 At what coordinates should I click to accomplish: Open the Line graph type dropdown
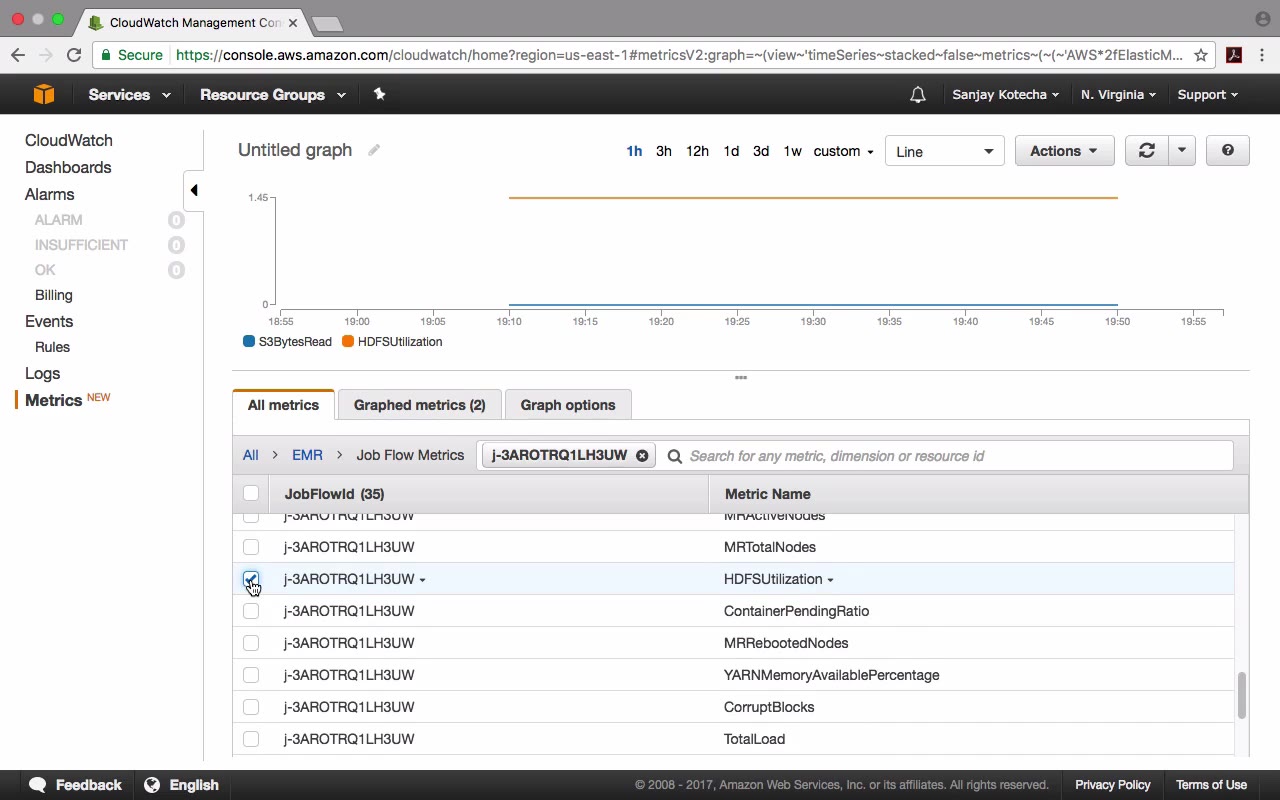944,151
